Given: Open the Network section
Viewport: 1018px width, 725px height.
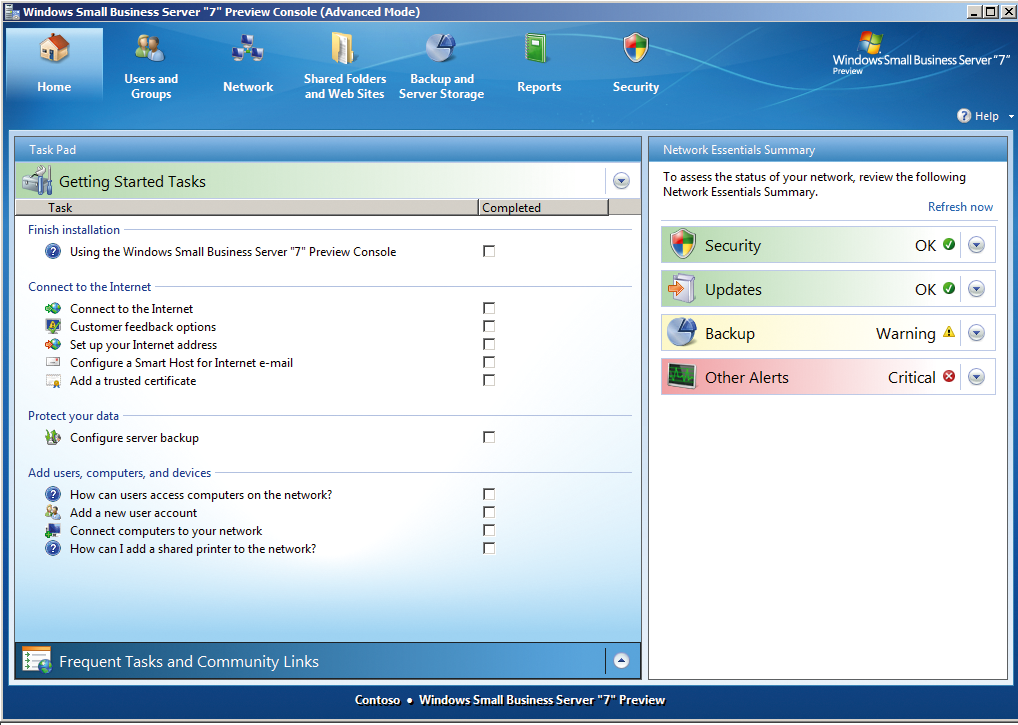Looking at the screenshot, I should (x=247, y=63).
